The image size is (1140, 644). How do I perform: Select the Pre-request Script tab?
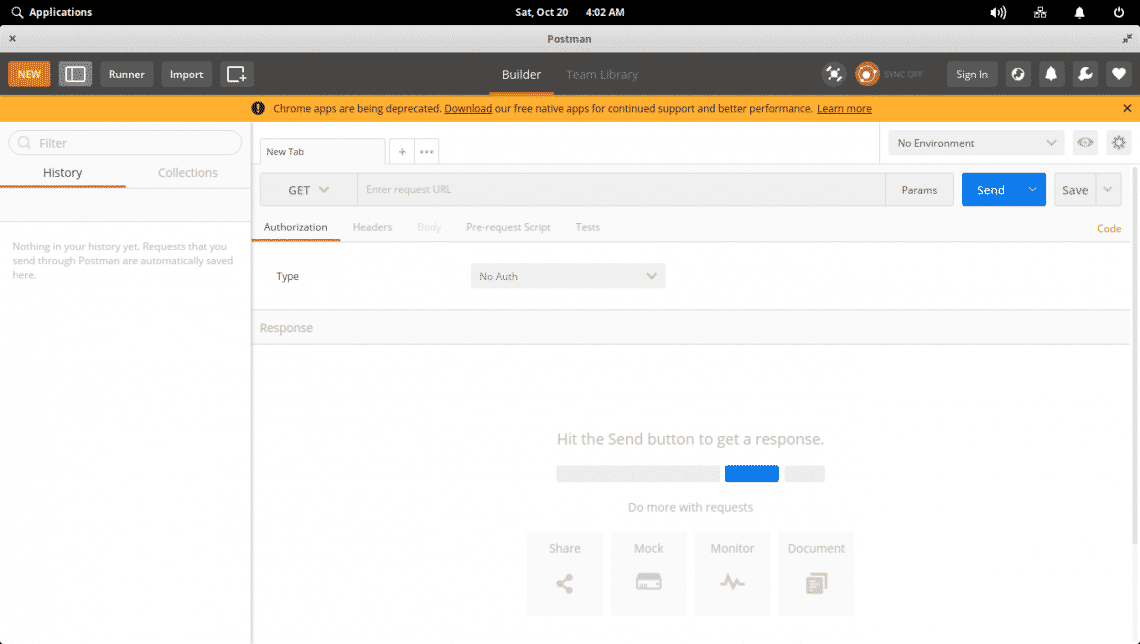[x=508, y=228]
